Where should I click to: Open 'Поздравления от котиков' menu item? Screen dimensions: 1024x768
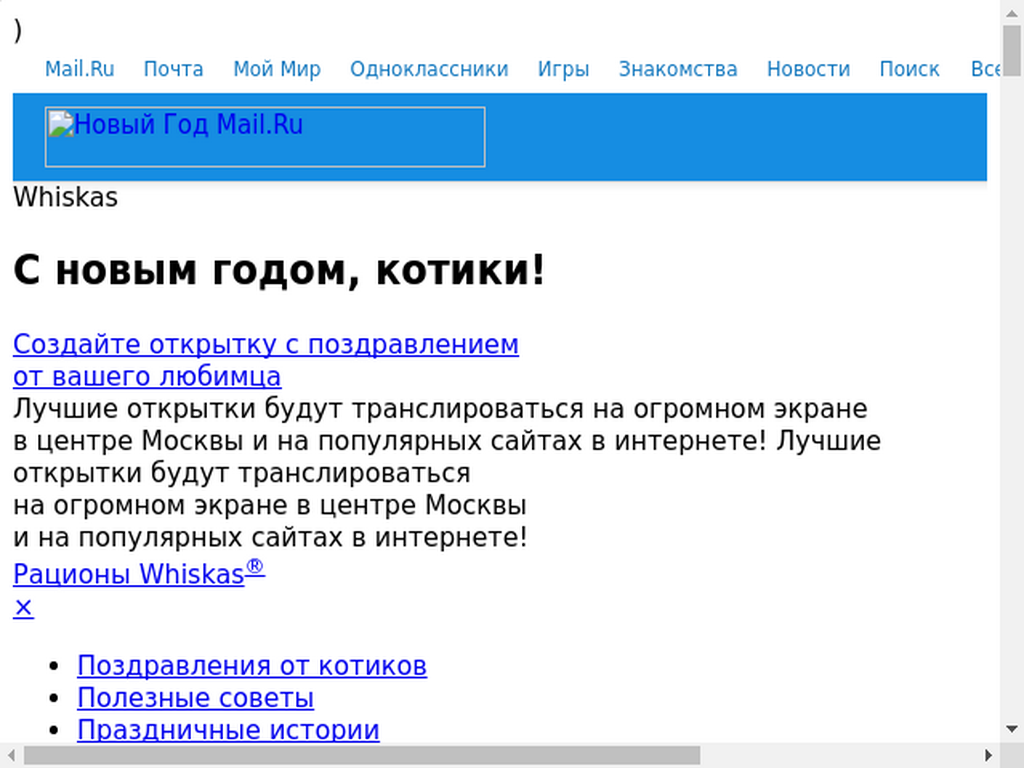(252, 666)
